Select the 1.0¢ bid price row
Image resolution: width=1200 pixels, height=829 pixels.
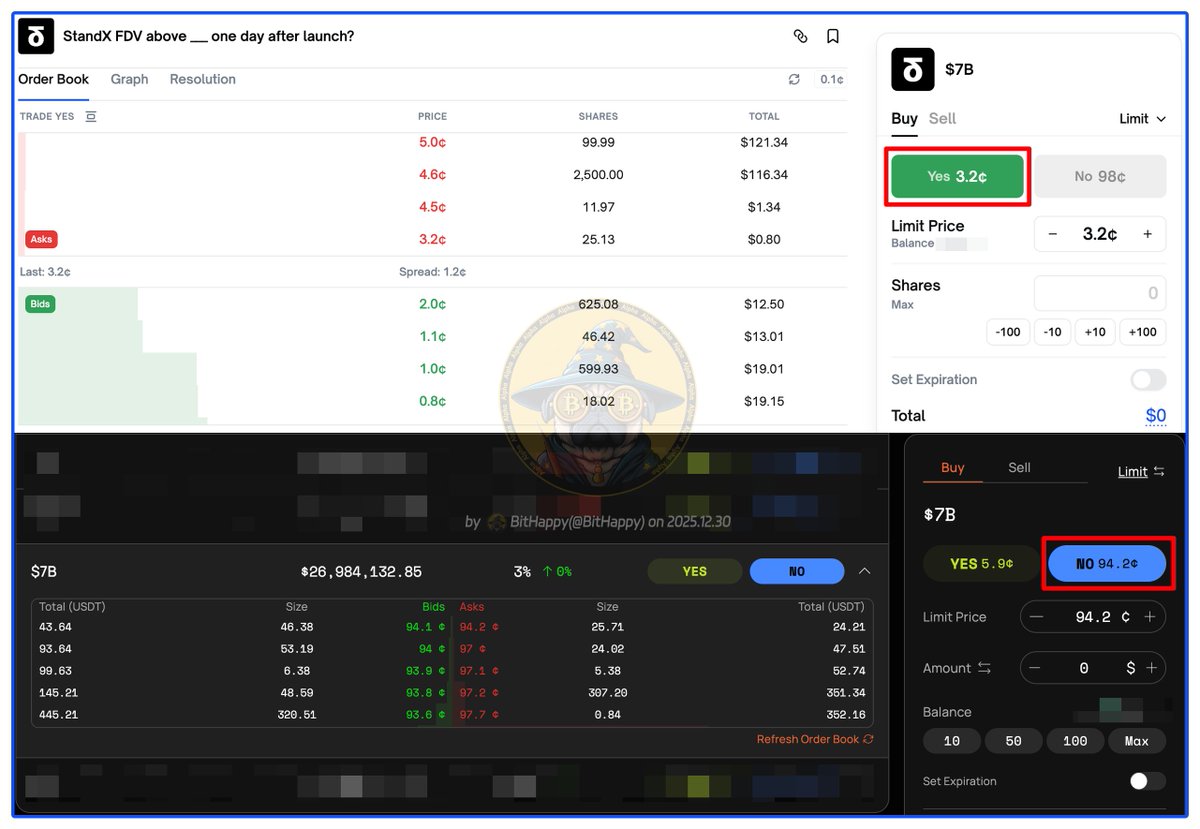click(432, 369)
